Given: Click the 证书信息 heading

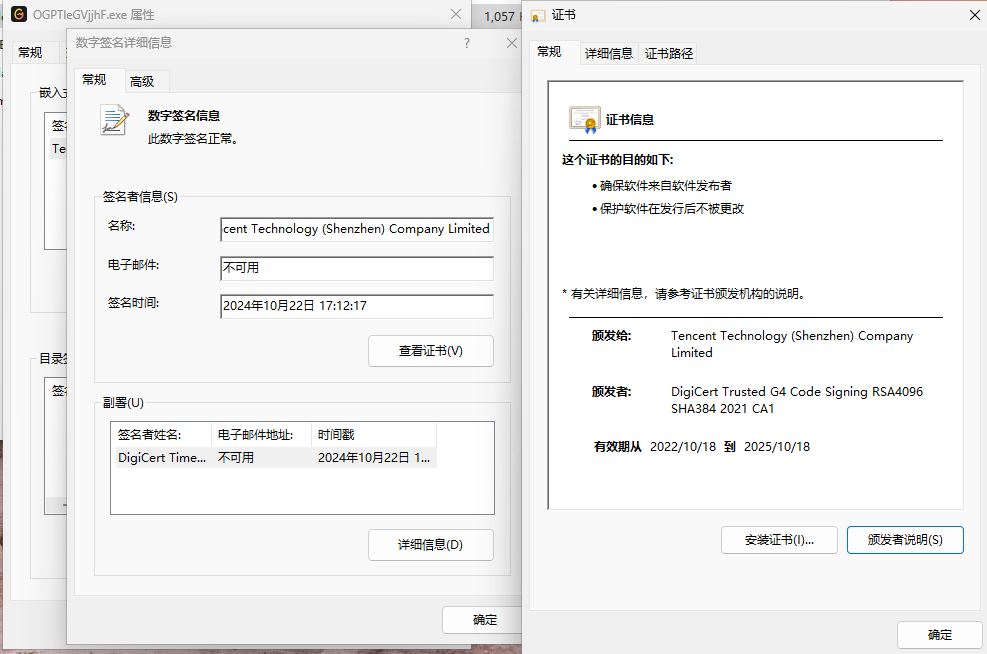Looking at the screenshot, I should 629,120.
